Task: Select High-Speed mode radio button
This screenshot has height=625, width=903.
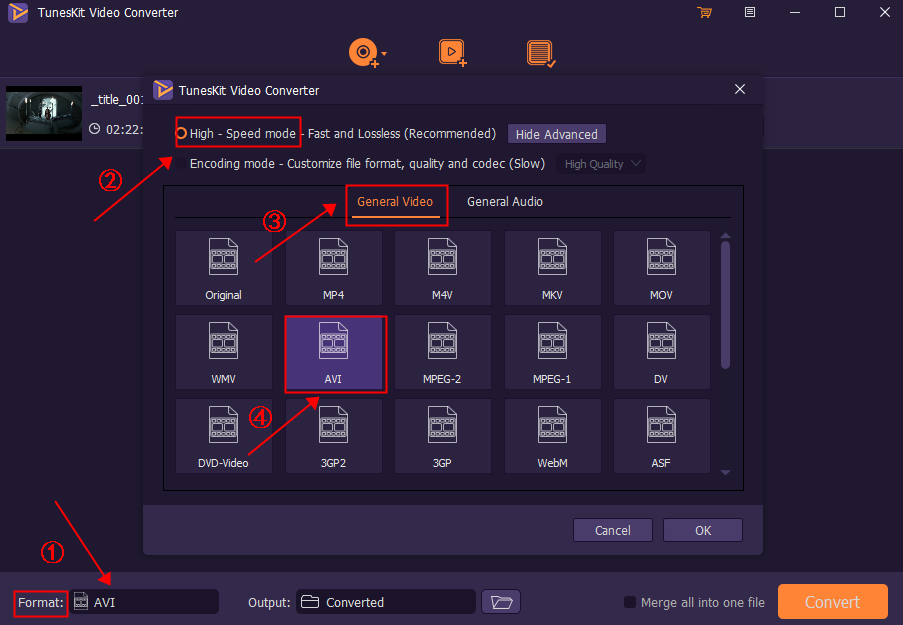Action: pos(182,133)
